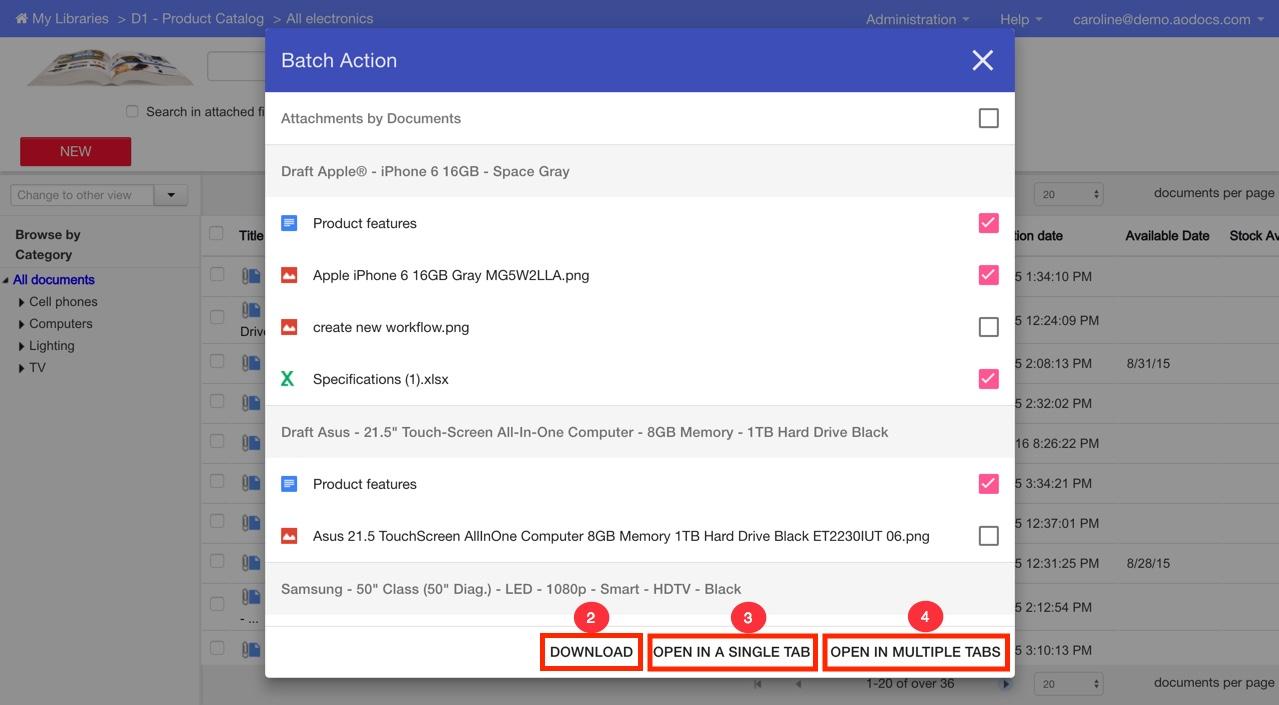Image resolution: width=1279 pixels, height=705 pixels.
Task: Click OPEN IN MULTIPLE TABS
Action: [915, 652]
